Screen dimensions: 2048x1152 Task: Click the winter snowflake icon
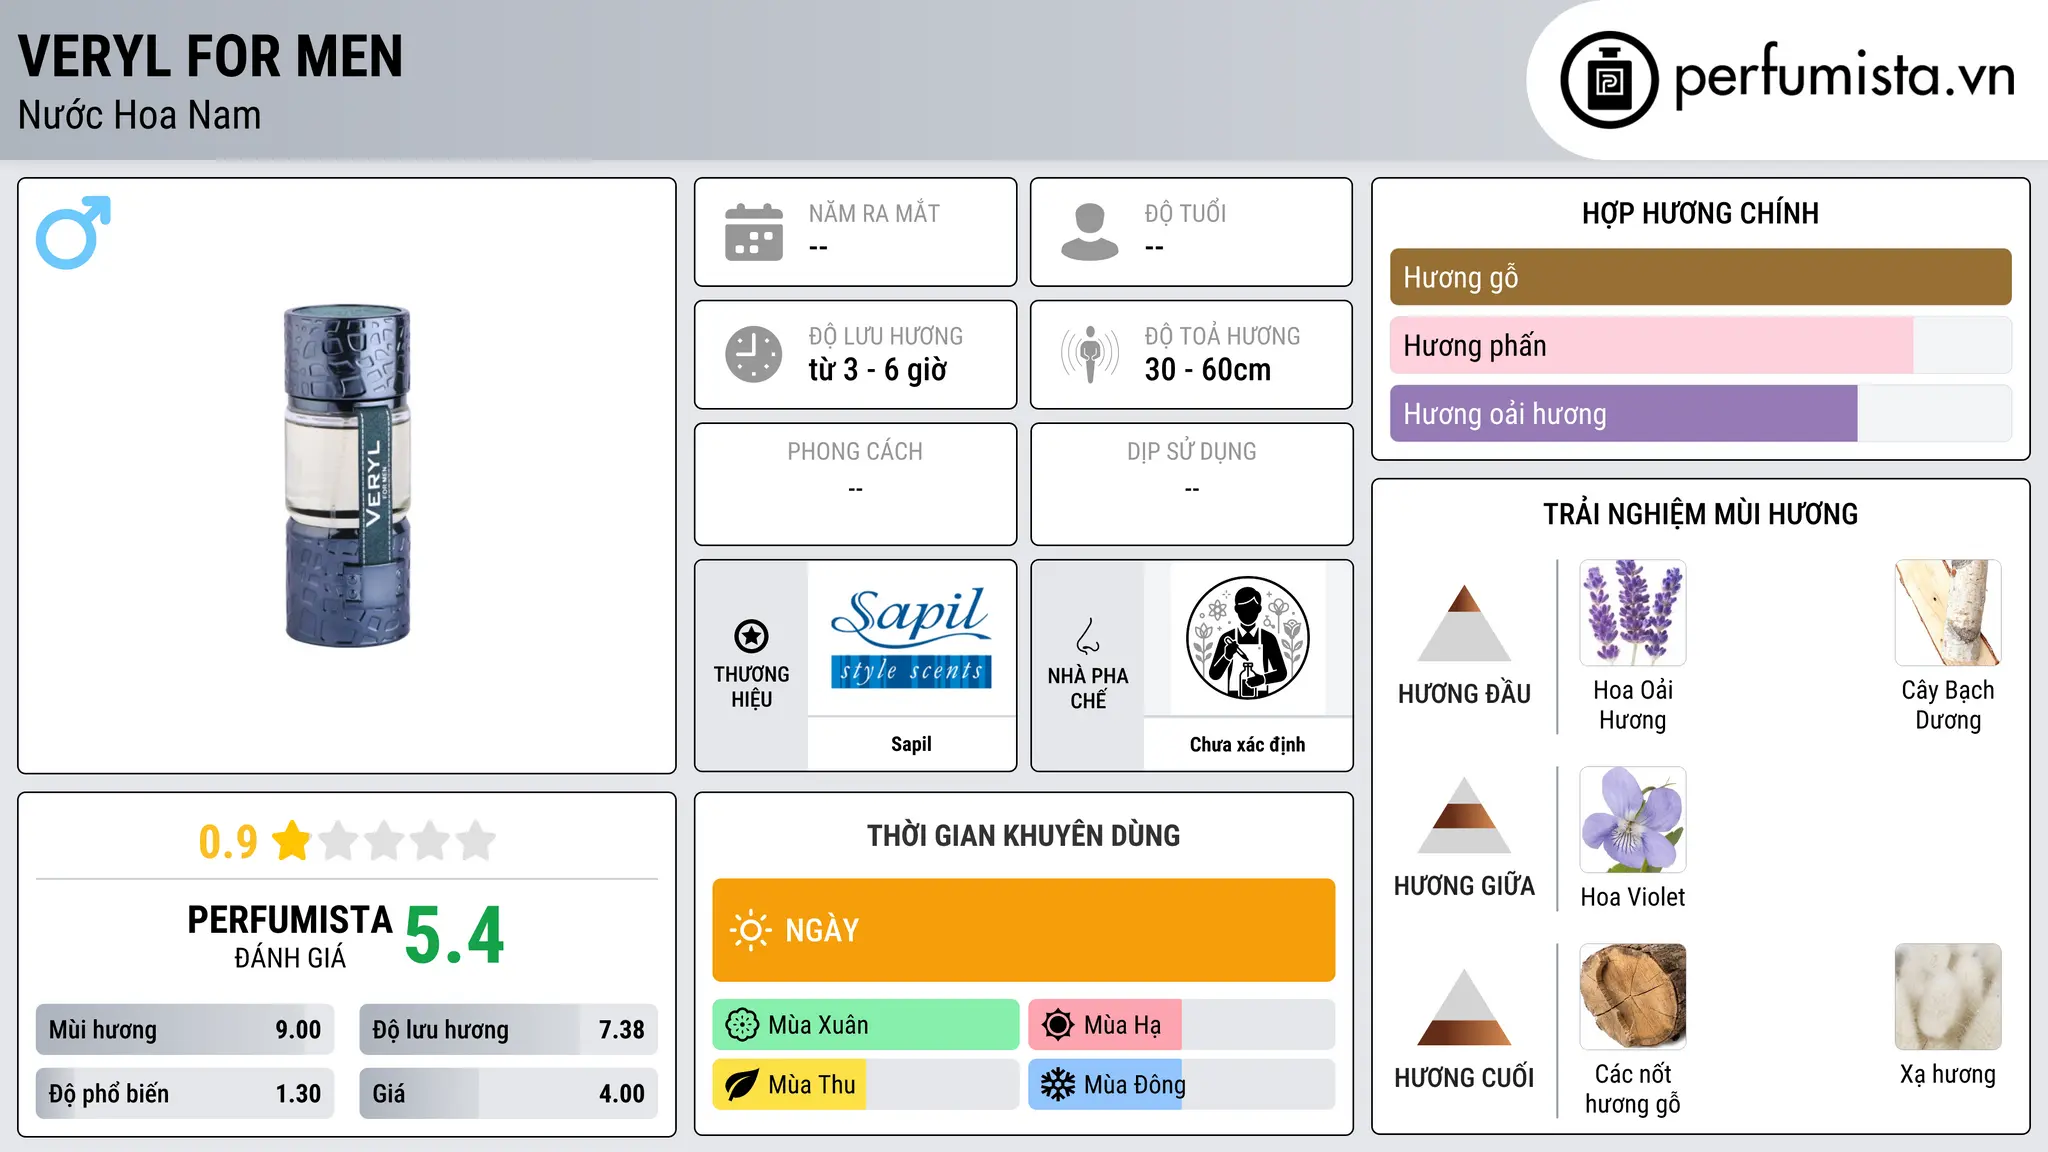click(1058, 1085)
